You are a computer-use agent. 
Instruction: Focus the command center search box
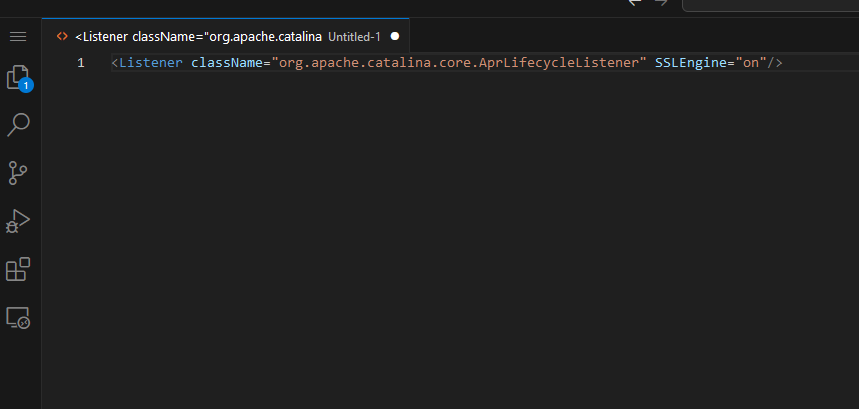click(770, 5)
